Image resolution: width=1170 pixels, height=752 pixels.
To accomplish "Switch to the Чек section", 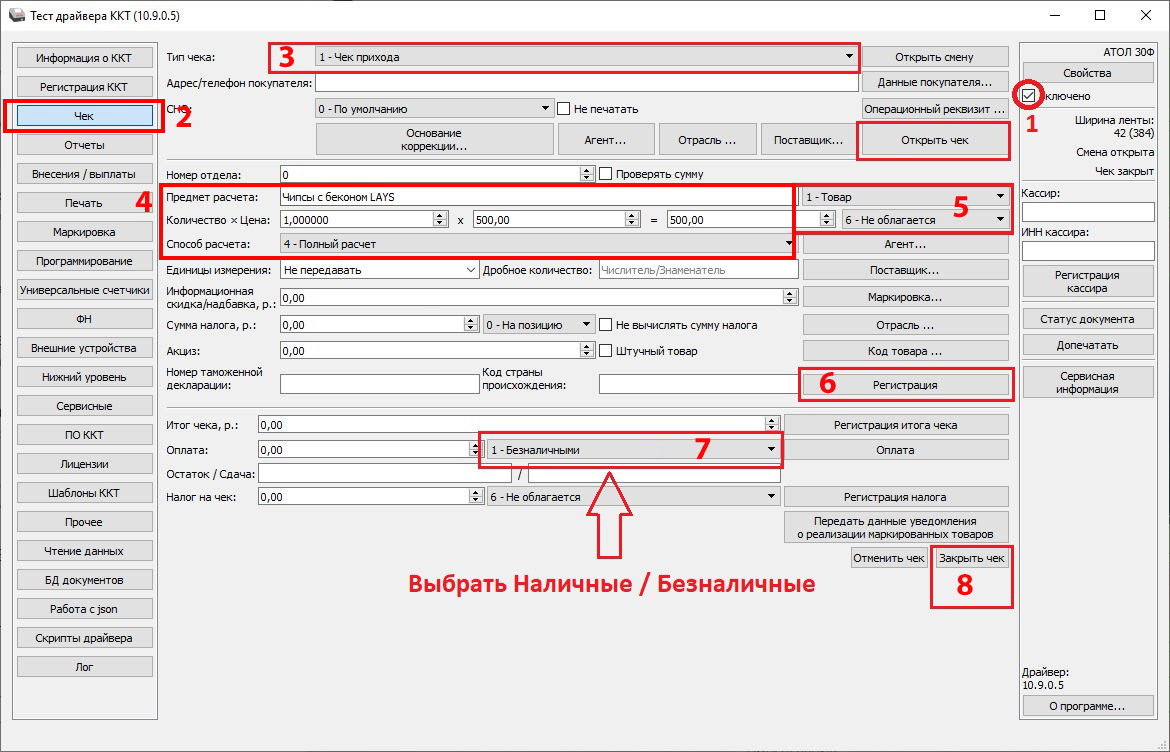I will coord(85,116).
